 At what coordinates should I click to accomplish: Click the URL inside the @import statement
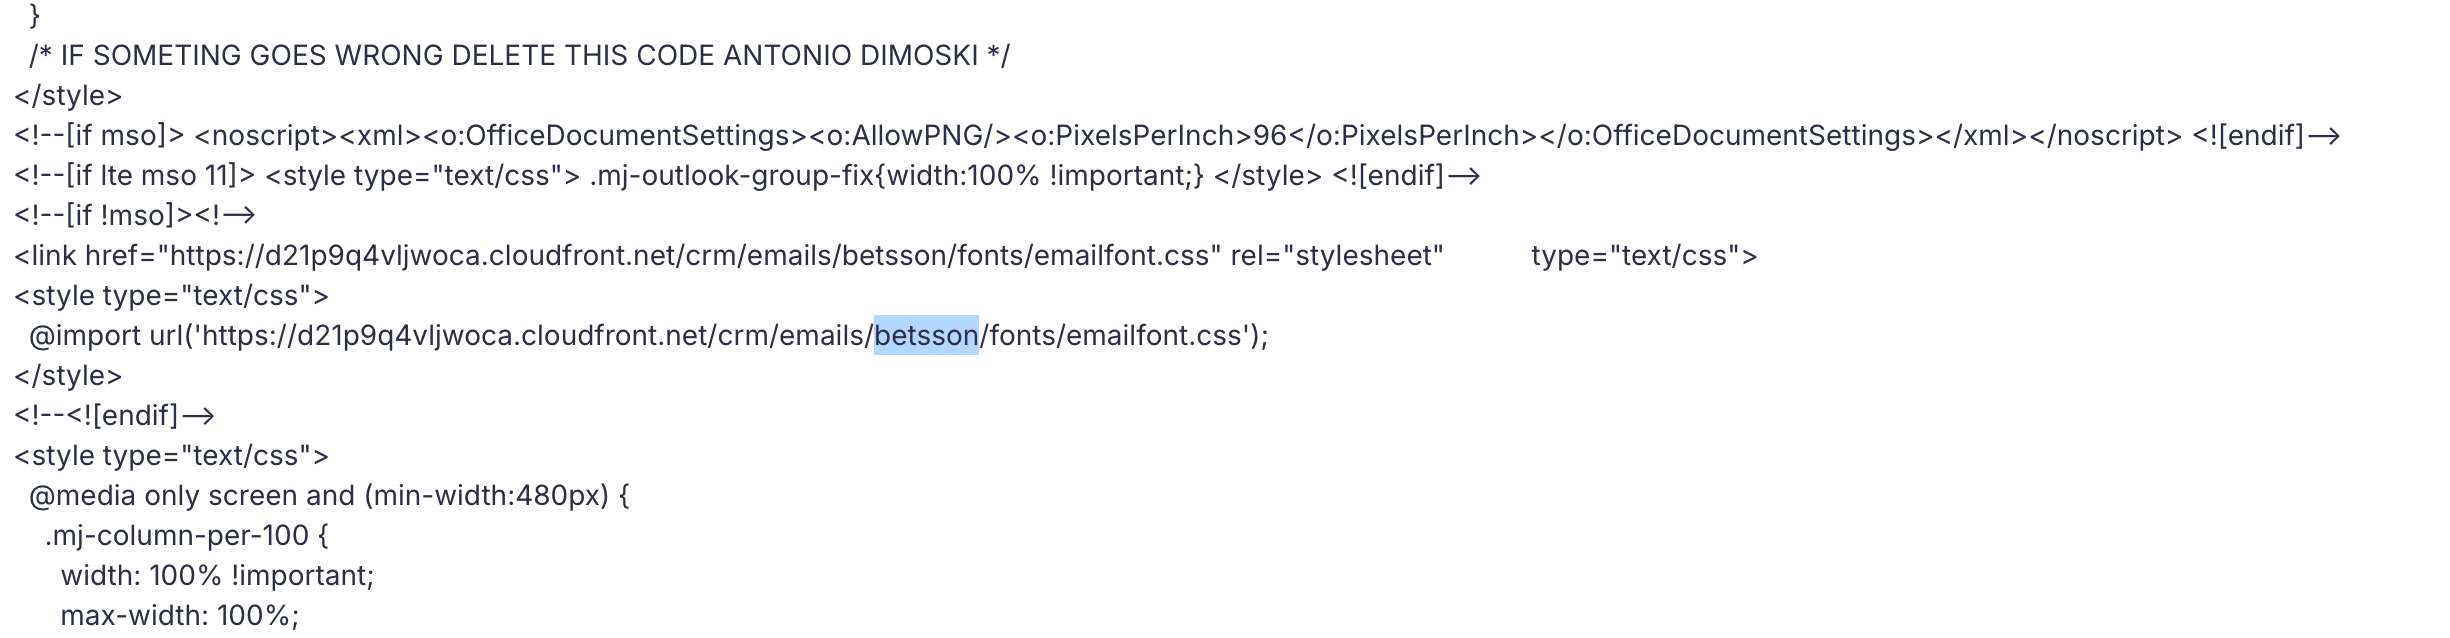pyautogui.click(x=720, y=336)
